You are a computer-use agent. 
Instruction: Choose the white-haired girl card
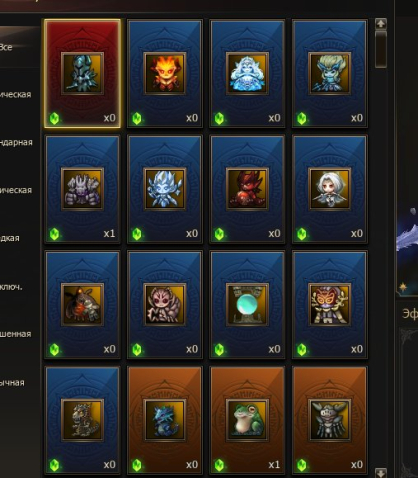tap(330, 189)
